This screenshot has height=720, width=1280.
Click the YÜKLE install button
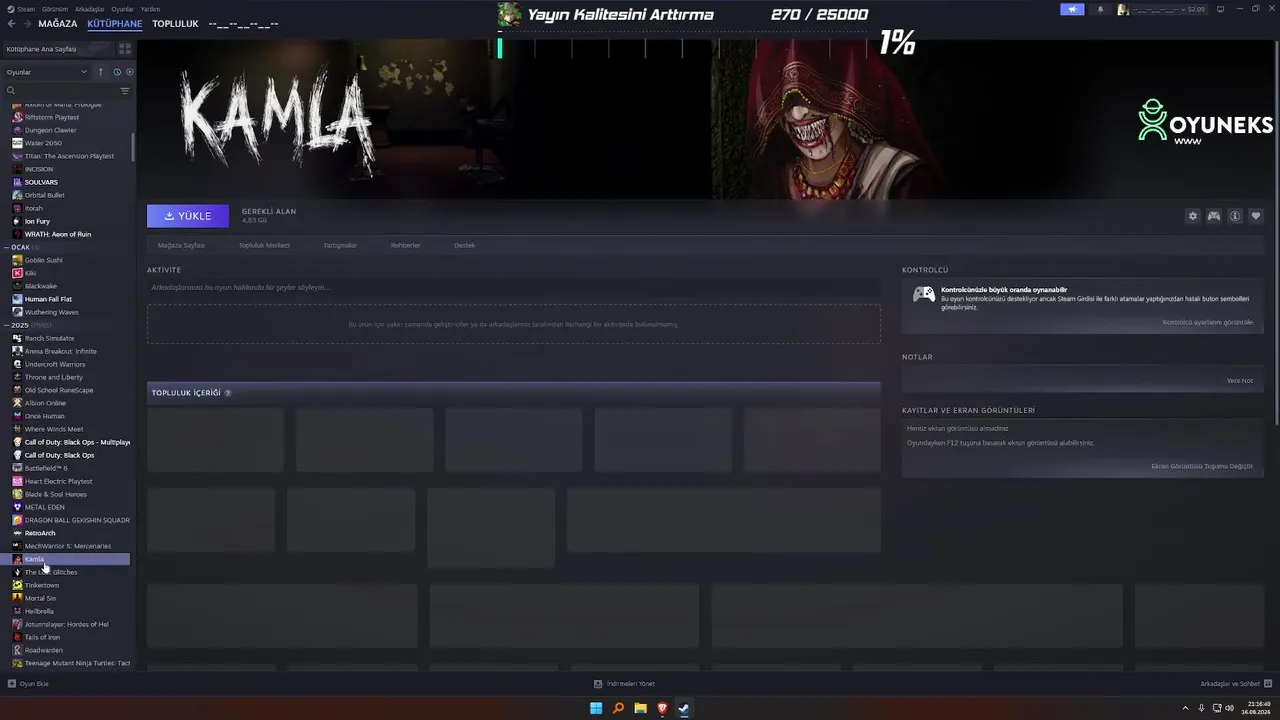tap(188, 216)
